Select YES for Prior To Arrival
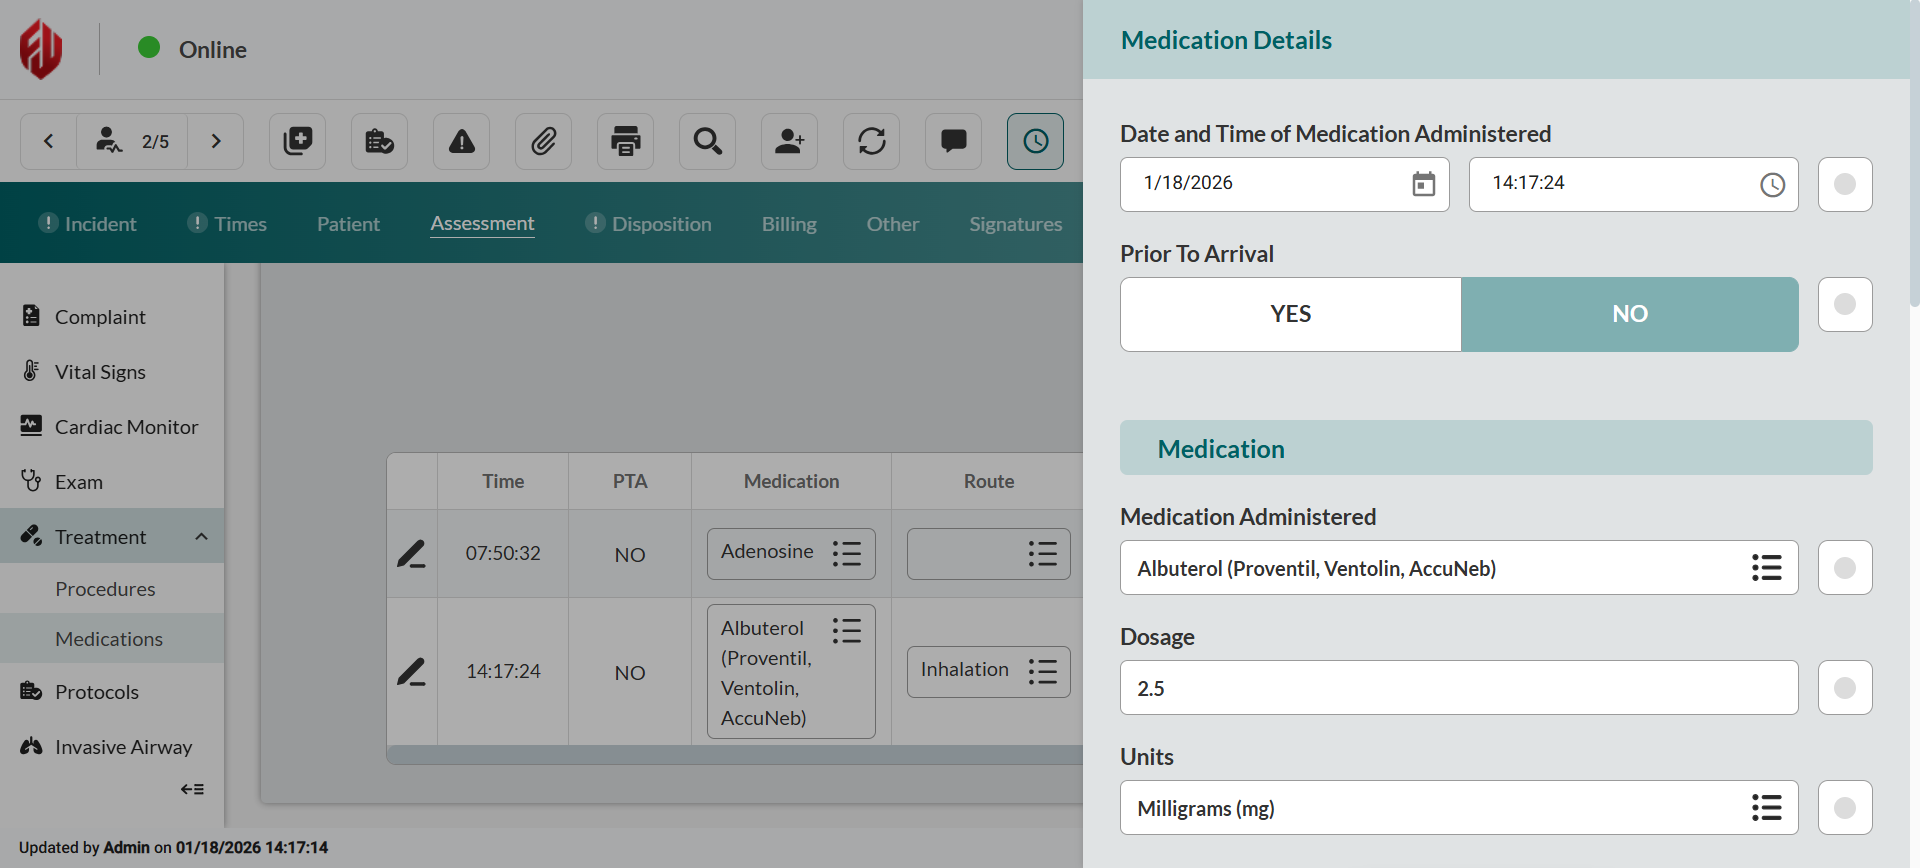Screen dimensions: 1920x868 (x=1291, y=314)
